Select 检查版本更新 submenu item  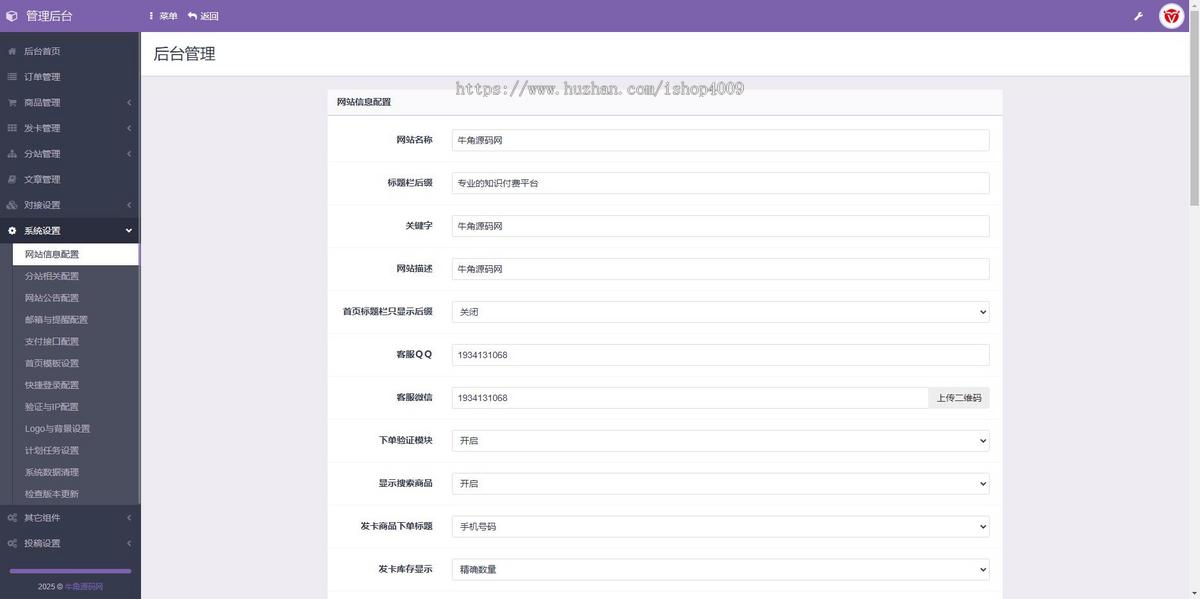click(75, 494)
